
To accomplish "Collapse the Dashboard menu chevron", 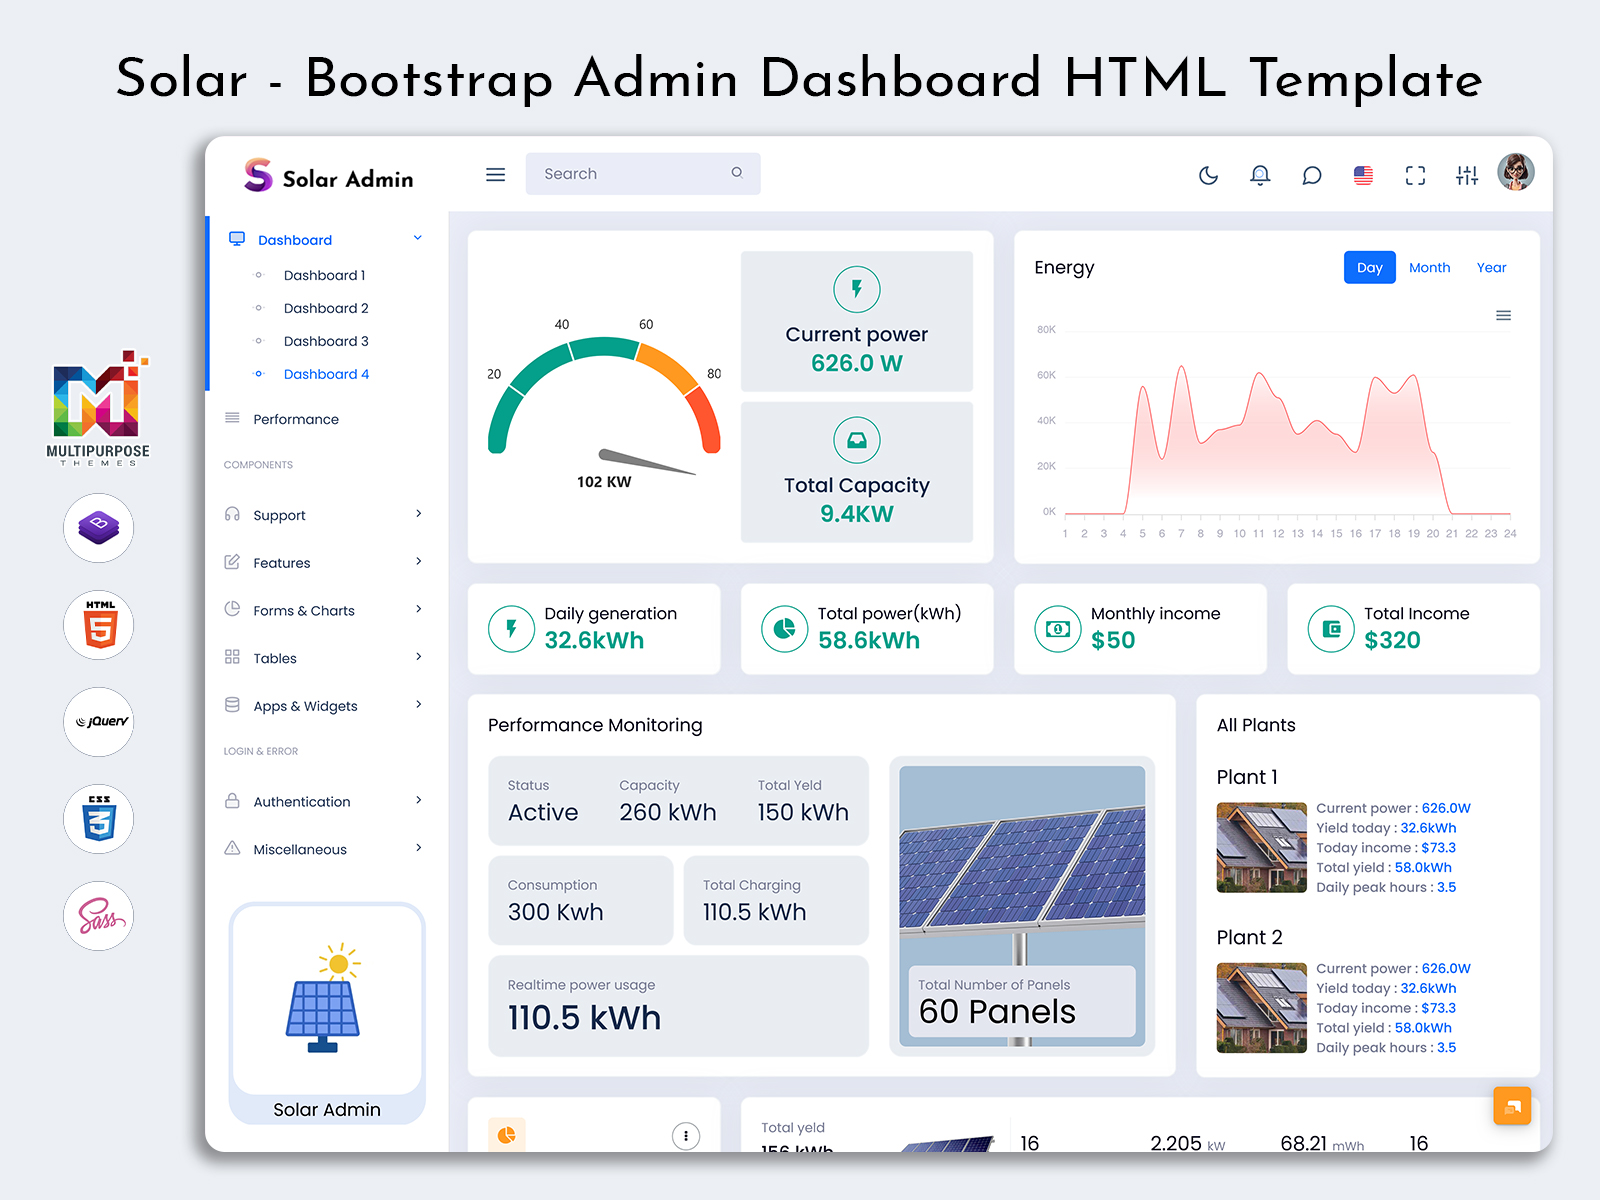I will (x=417, y=238).
